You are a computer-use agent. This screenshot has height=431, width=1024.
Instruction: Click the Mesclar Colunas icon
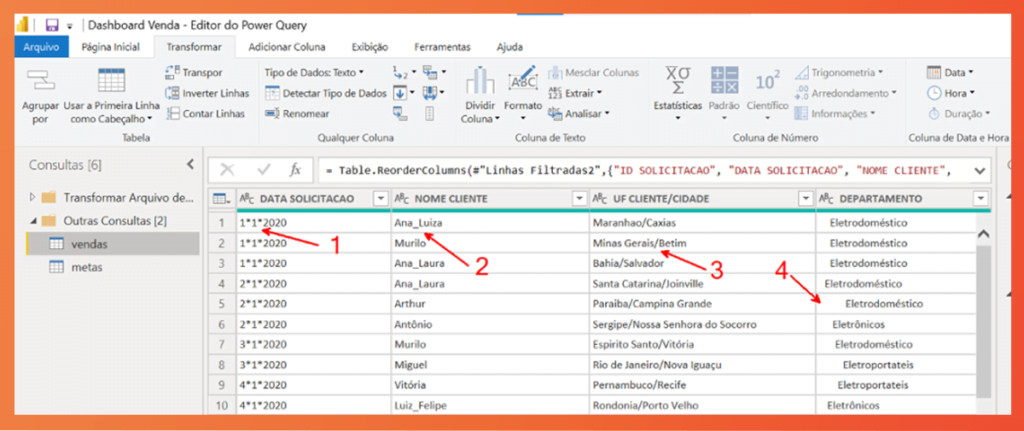click(x=555, y=72)
